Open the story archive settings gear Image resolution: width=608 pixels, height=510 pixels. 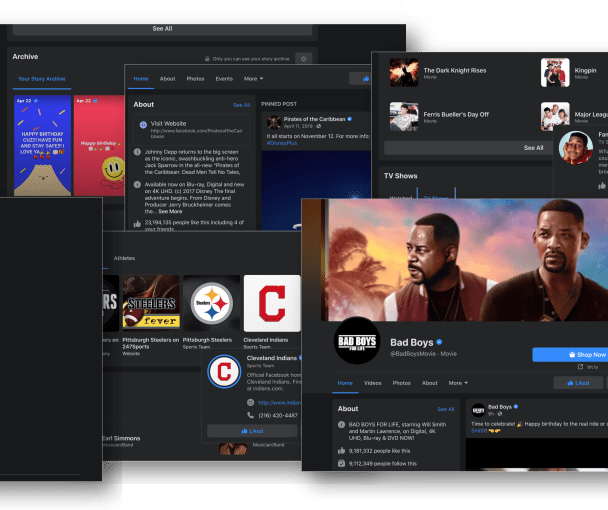(304, 59)
